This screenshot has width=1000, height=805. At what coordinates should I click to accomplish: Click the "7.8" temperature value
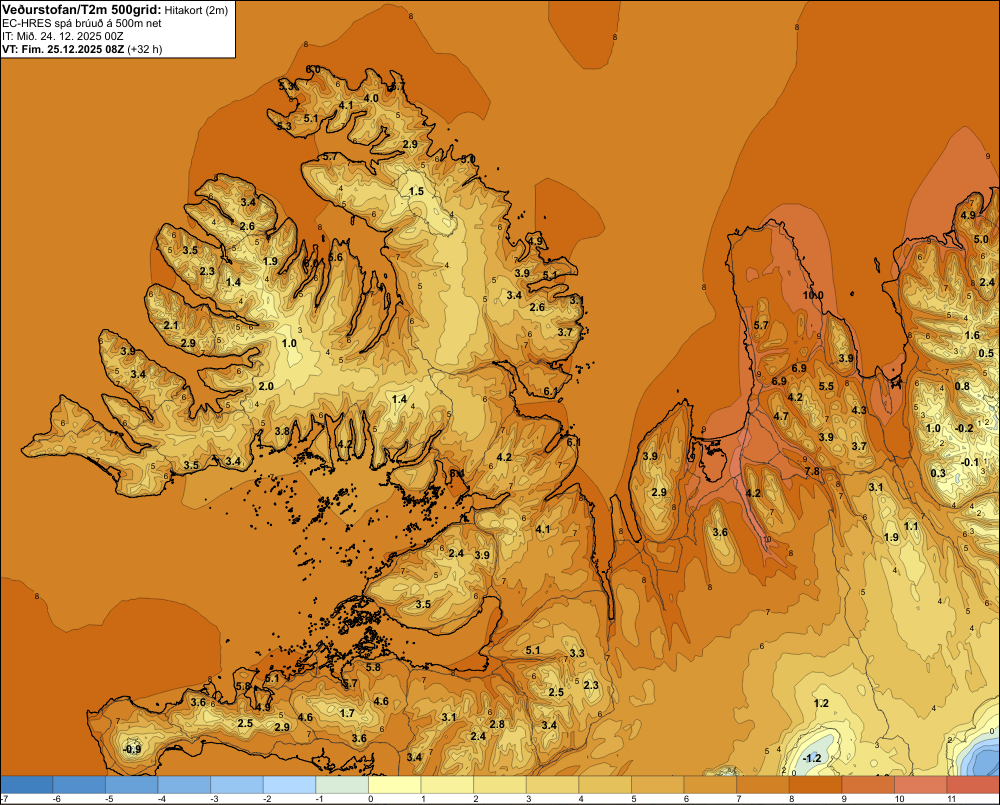pos(812,471)
